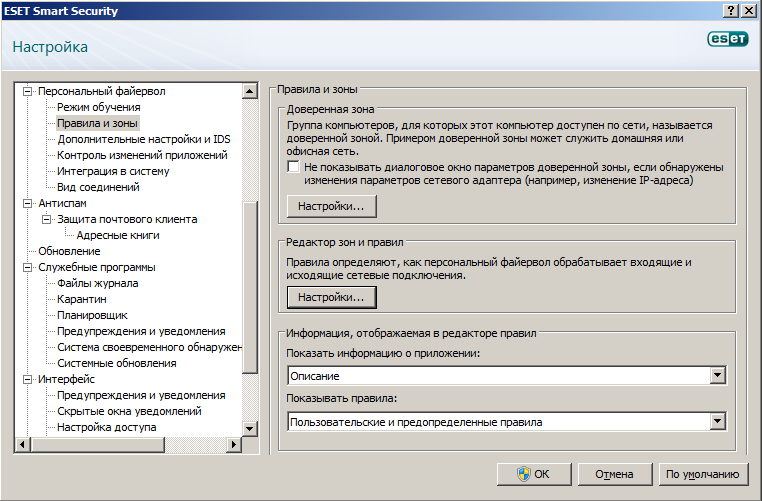This screenshot has width=762, height=501.
Task: Click tree horizontal scrollbar right arrow
Action: [x=234, y=444]
